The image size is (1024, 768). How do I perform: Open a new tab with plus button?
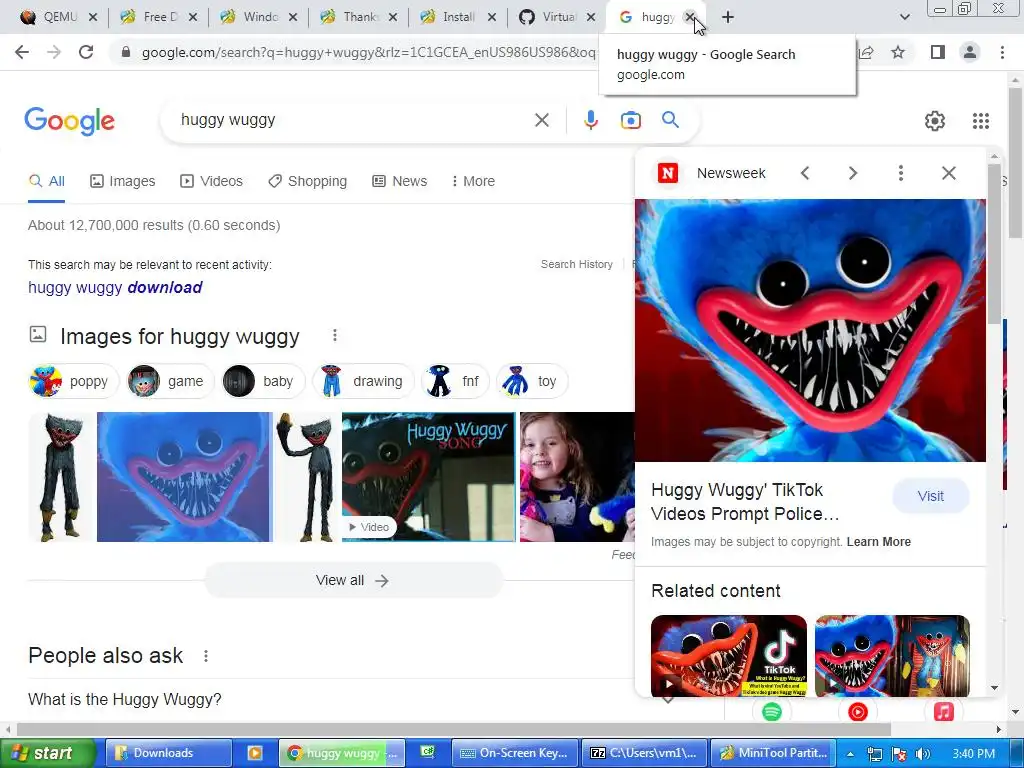coord(728,17)
